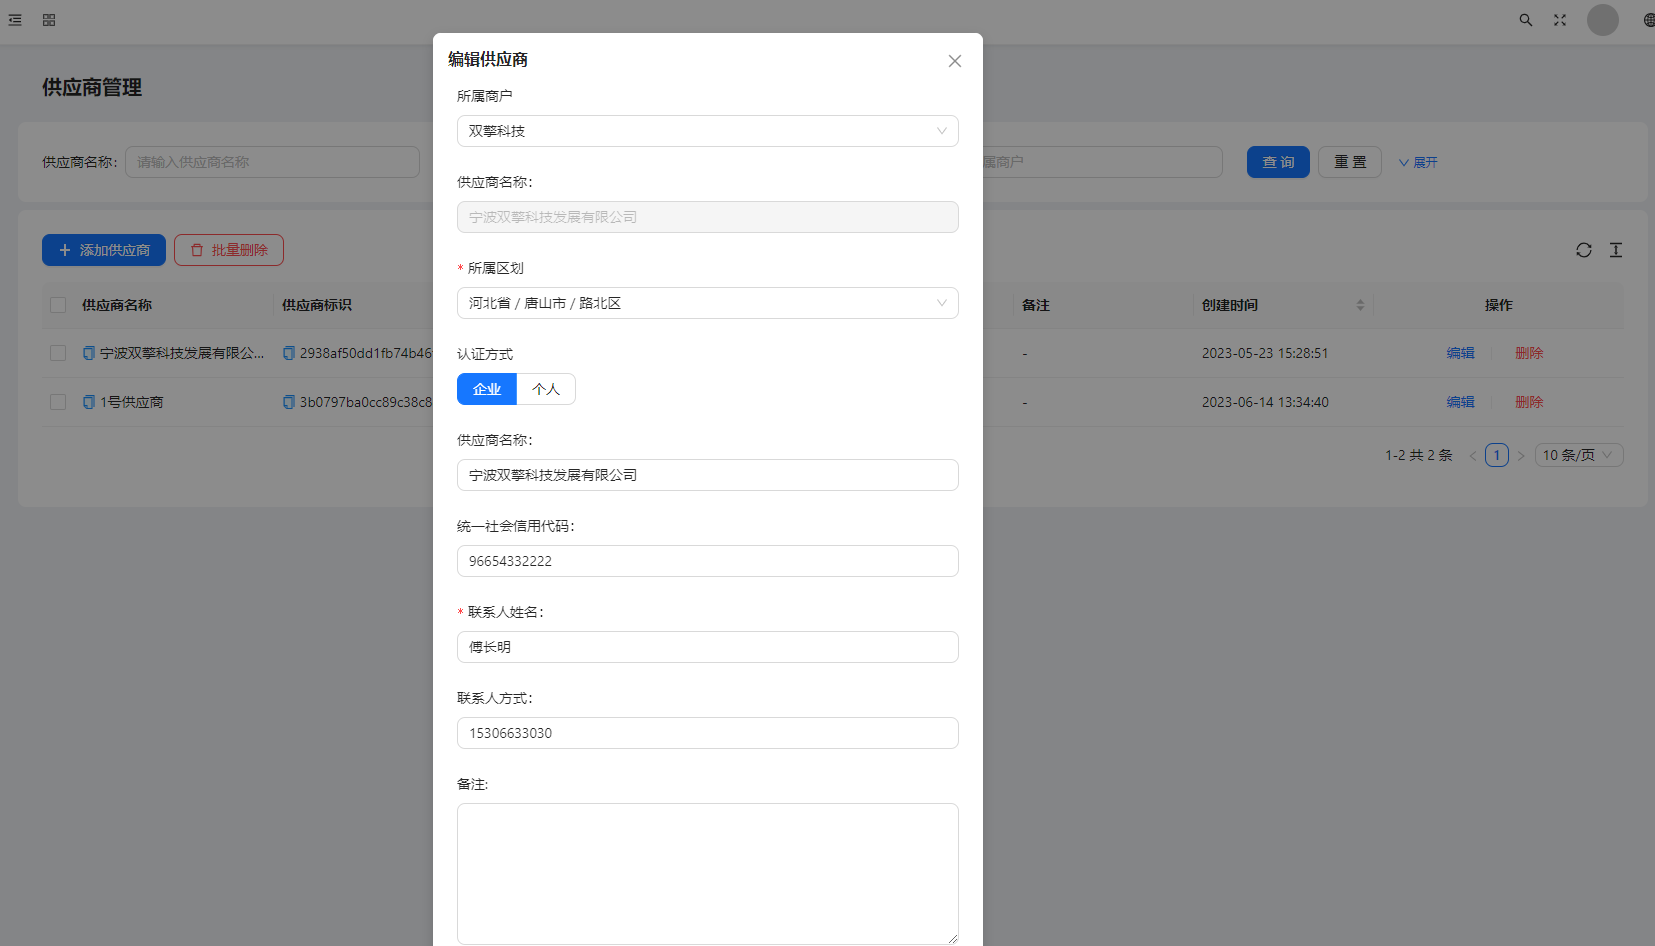Edit the 2023-06-14 supplier row
Viewport: 1655px width, 946px height.
coord(1461,402)
